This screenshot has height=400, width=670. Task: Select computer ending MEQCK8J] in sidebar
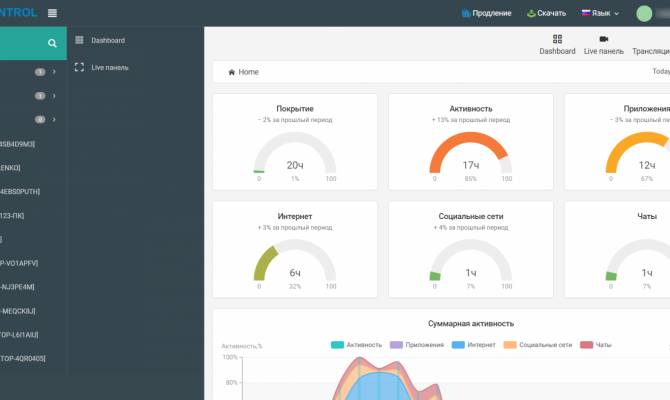point(18,311)
